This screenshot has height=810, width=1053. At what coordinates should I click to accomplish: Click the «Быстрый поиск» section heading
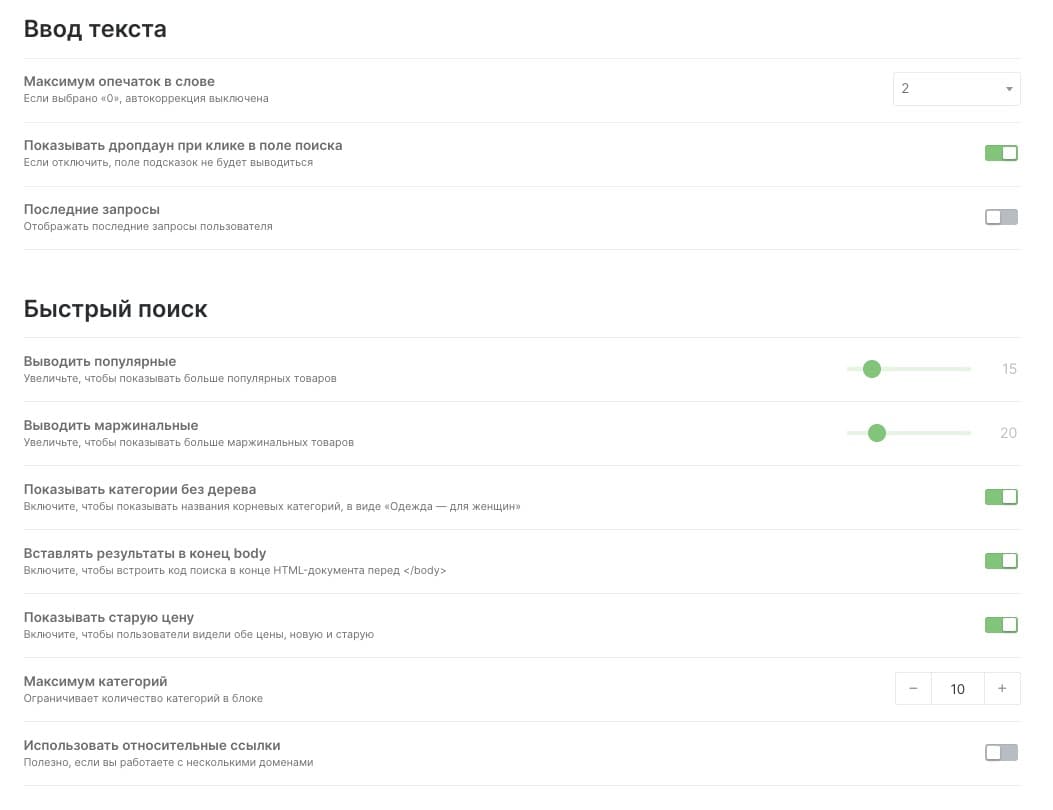pyautogui.click(x=116, y=309)
